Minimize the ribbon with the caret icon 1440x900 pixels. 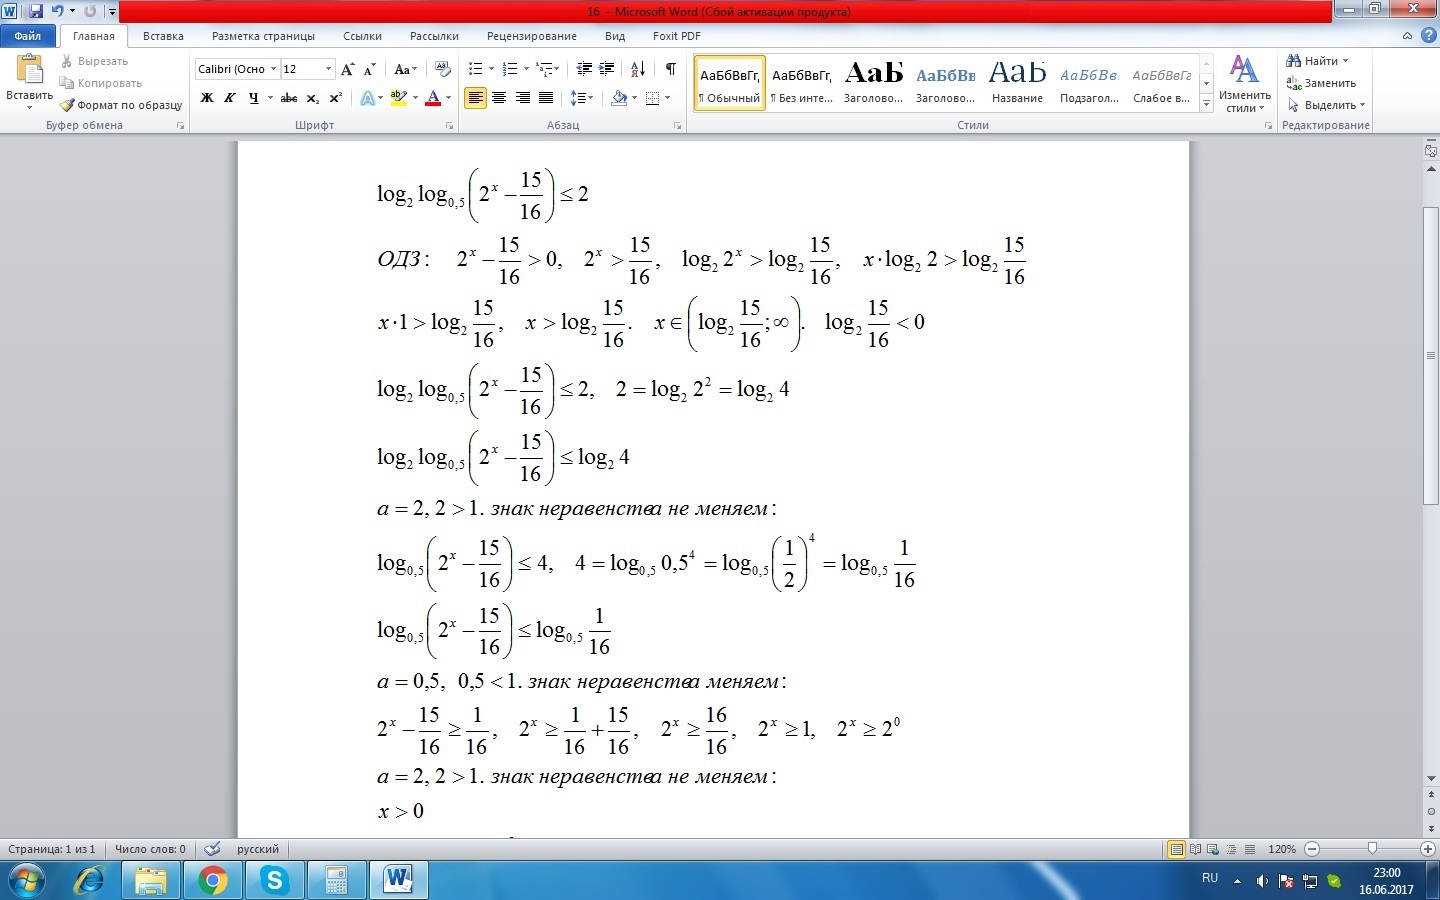1407,36
